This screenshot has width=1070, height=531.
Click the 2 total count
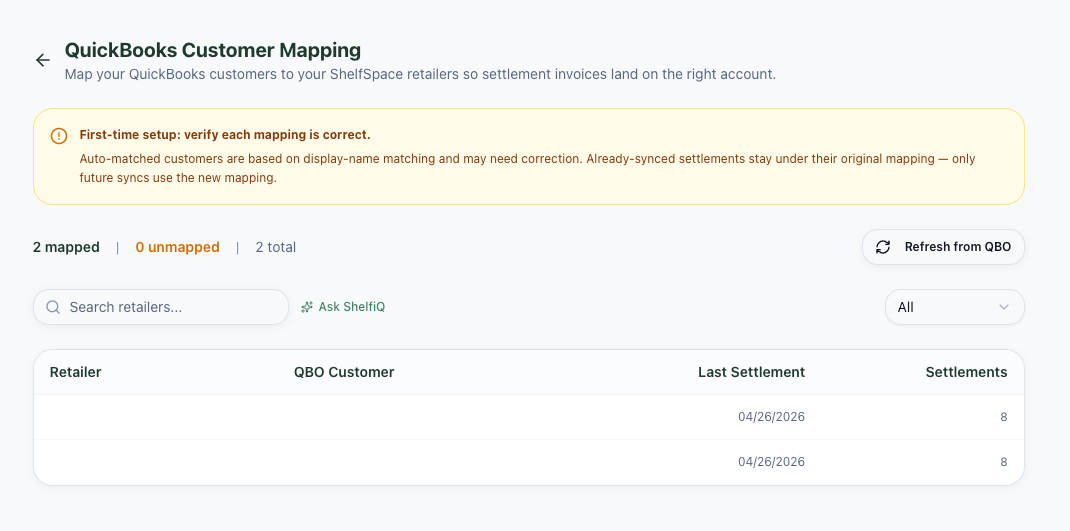[x=276, y=247]
